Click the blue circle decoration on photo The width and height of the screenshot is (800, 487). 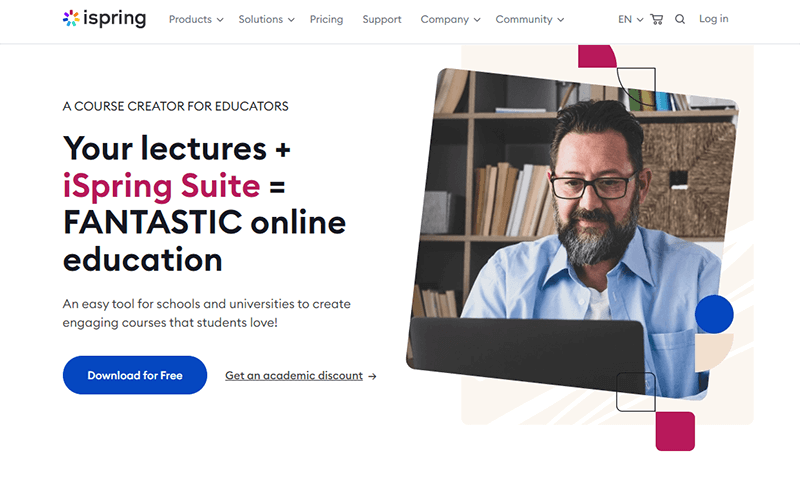(714, 314)
